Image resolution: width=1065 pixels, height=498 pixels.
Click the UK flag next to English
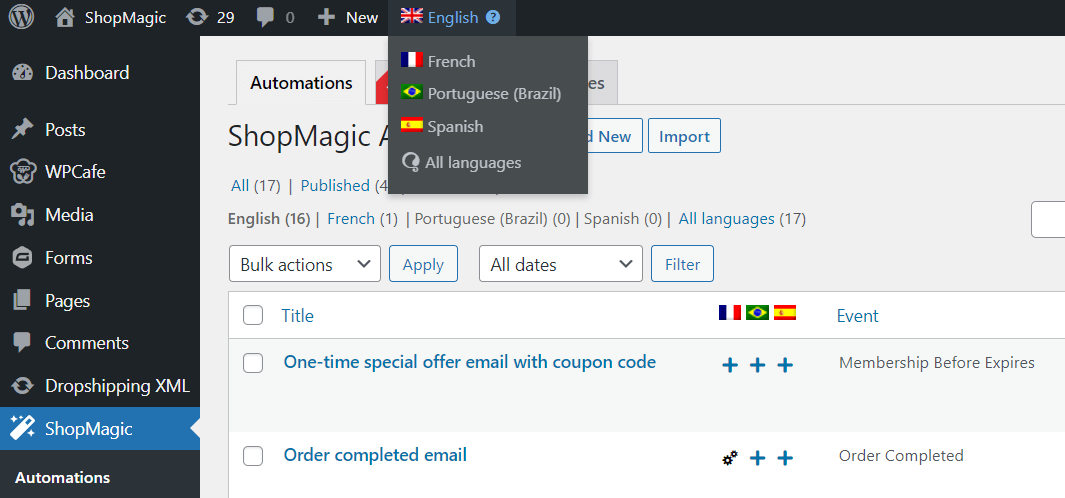[412, 16]
